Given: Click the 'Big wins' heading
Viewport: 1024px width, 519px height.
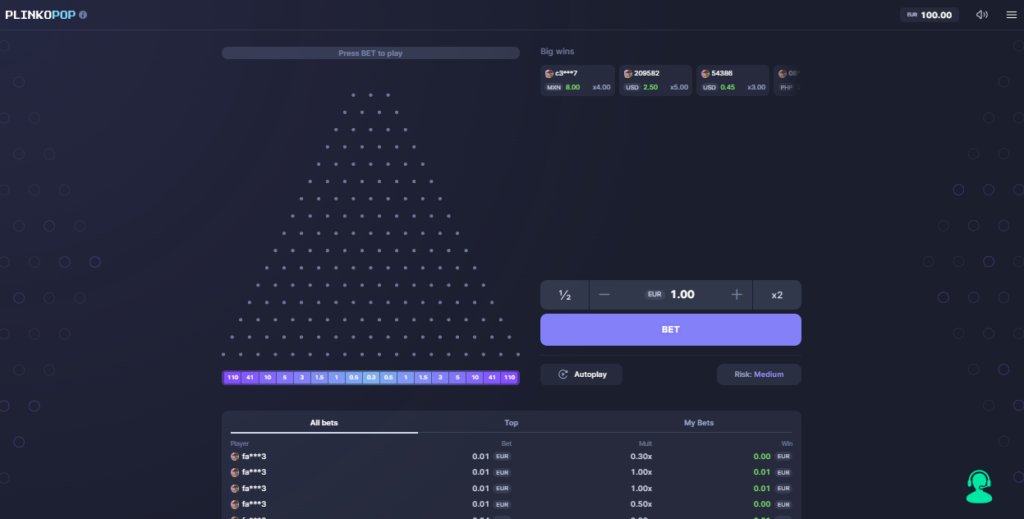Looking at the screenshot, I should 557,51.
